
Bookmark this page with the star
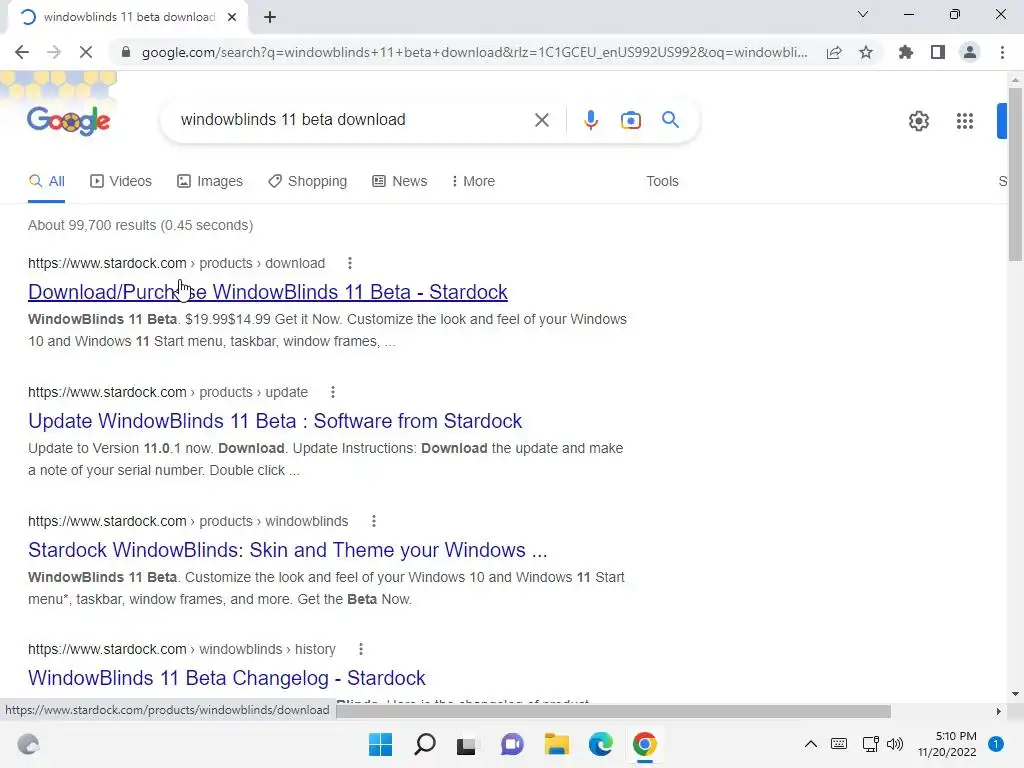pos(866,52)
